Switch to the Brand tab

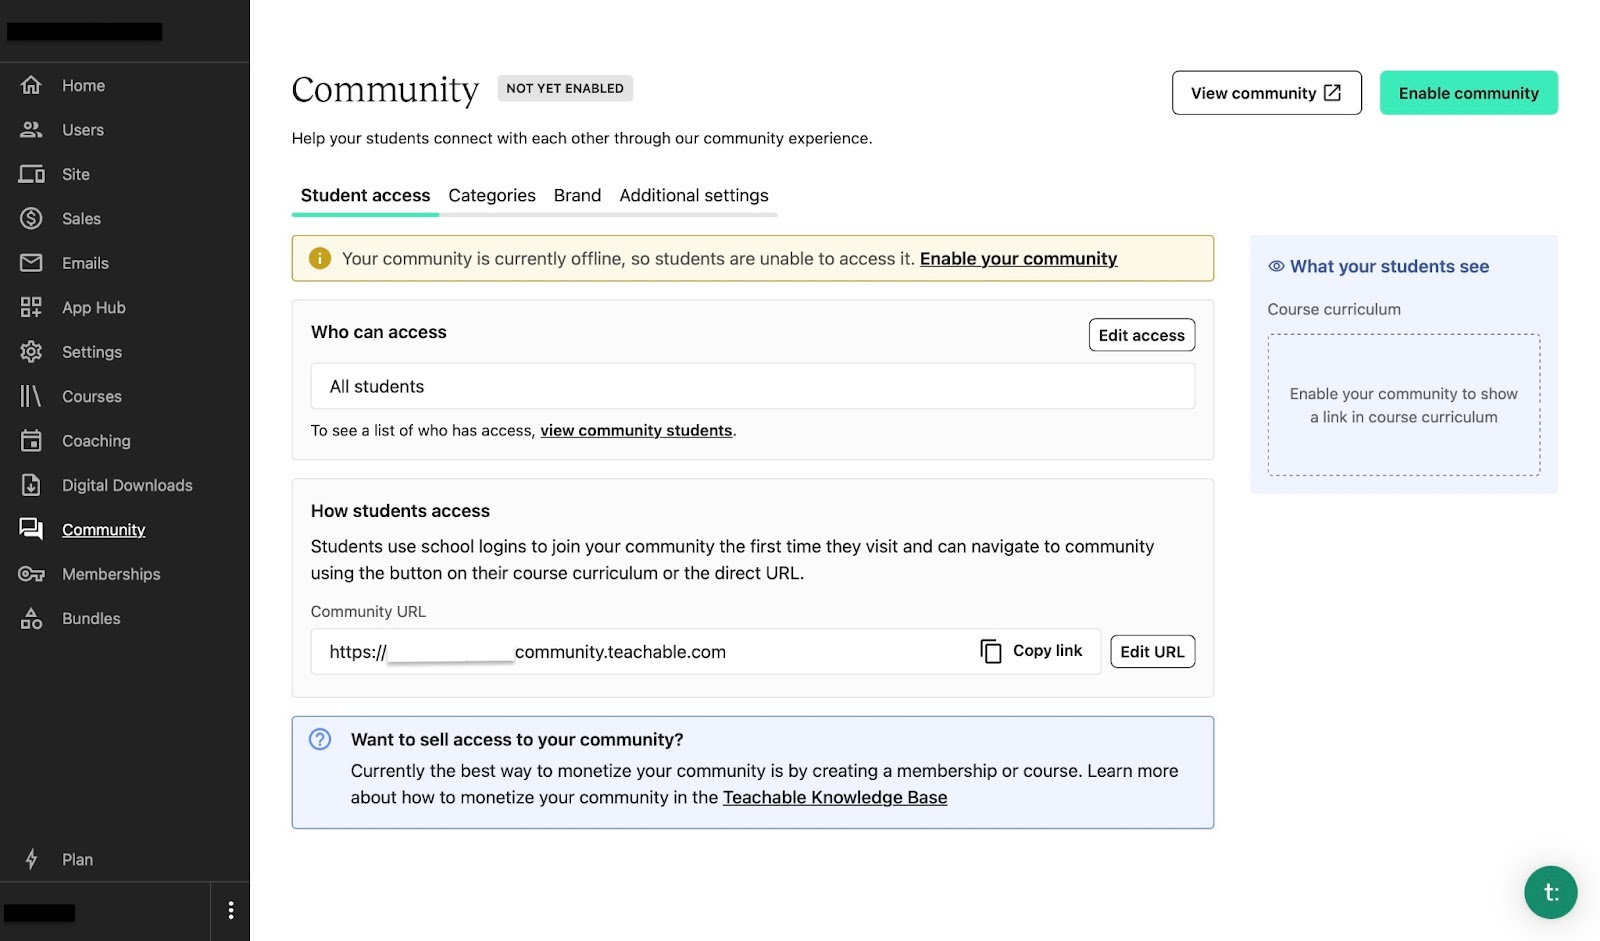coord(577,195)
